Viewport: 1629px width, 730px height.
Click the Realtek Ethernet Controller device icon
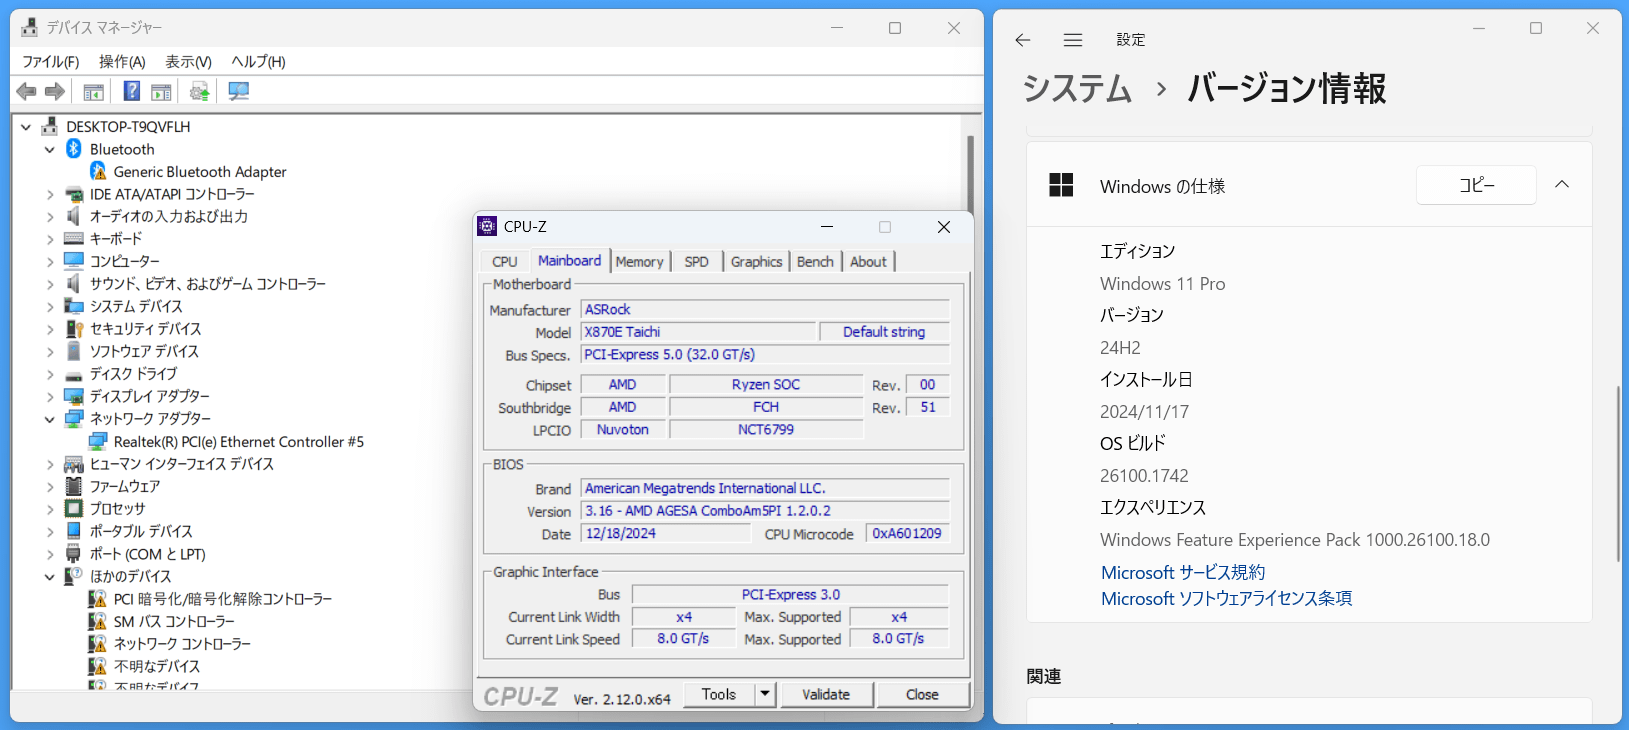pyautogui.click(x=98, y=442)
